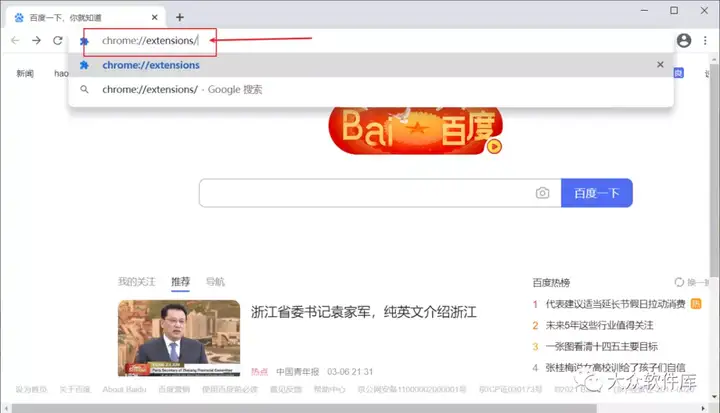Open the Chrome profile avatar menu
720x413 pixels.
[684, 40]
